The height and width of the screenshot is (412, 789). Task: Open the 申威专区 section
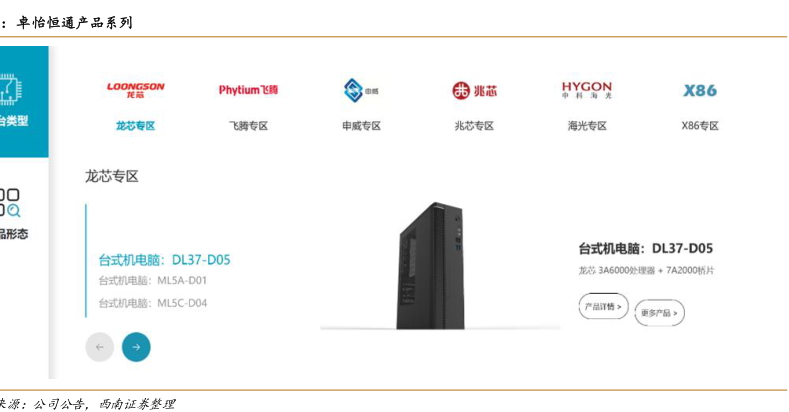pyautogui.click(x=361, y=126)
